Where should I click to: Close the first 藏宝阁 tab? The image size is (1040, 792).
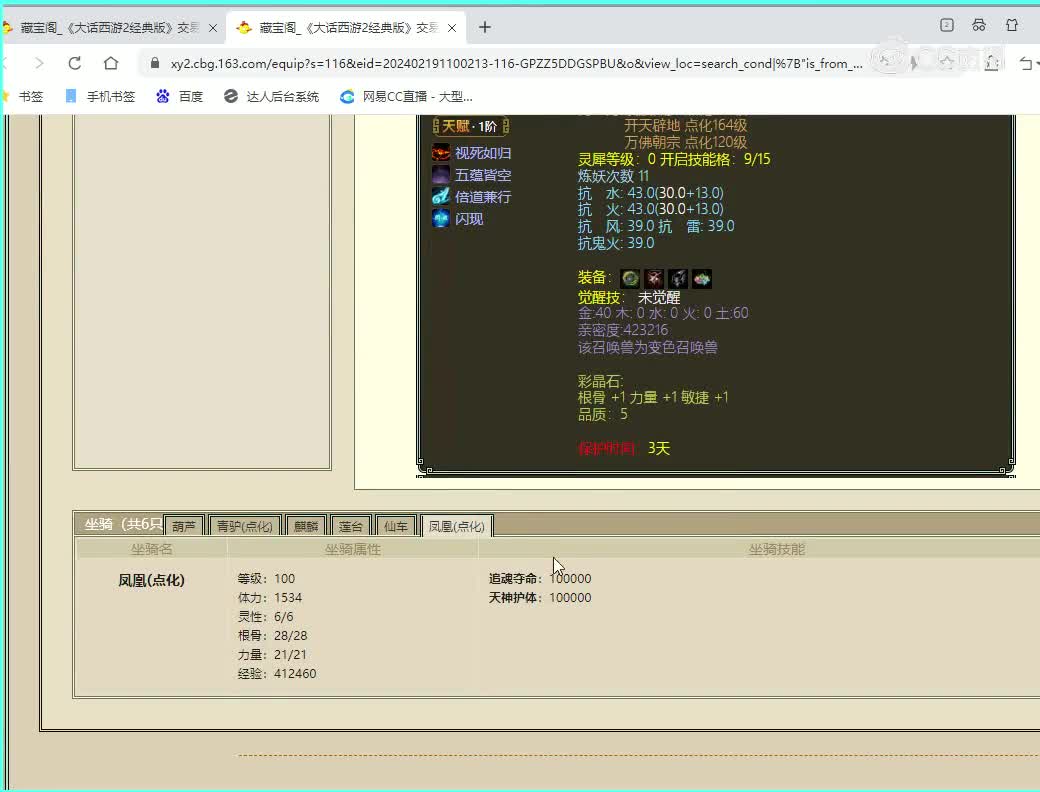point(213,28)
